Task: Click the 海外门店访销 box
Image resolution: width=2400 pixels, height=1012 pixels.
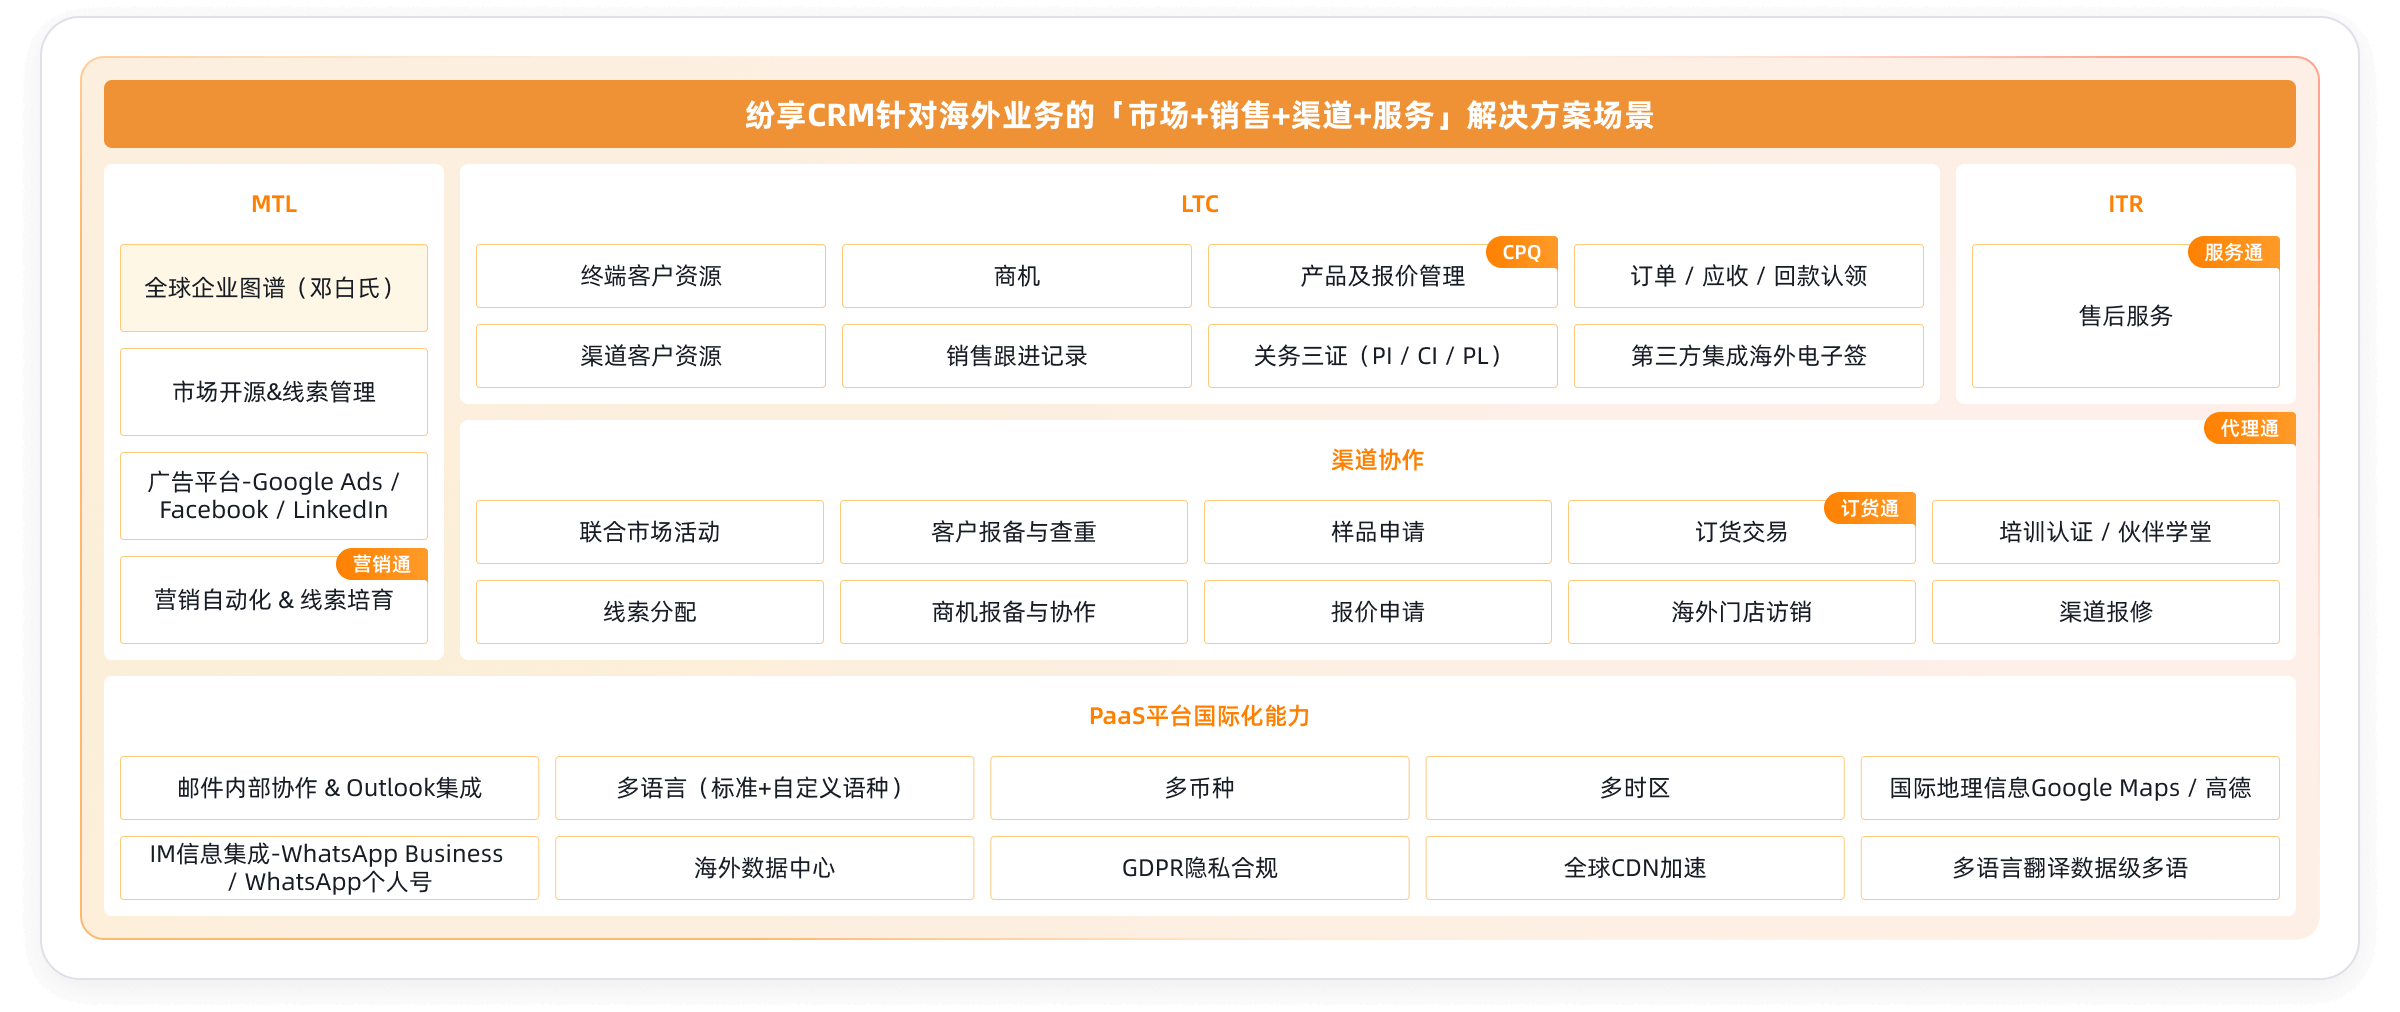Action: coord(1741,612)
